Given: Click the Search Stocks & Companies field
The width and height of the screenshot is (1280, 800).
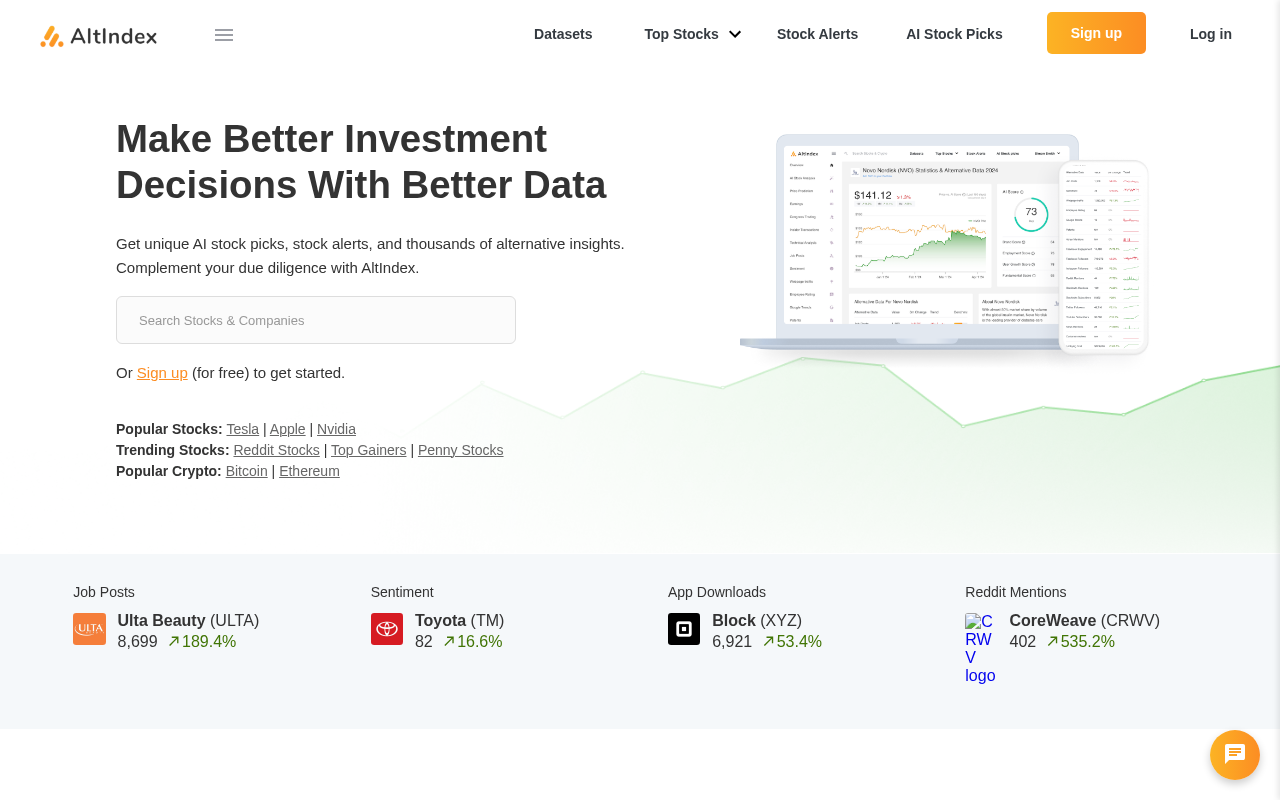Looking at the screenshot, I should tap(315, 319).
